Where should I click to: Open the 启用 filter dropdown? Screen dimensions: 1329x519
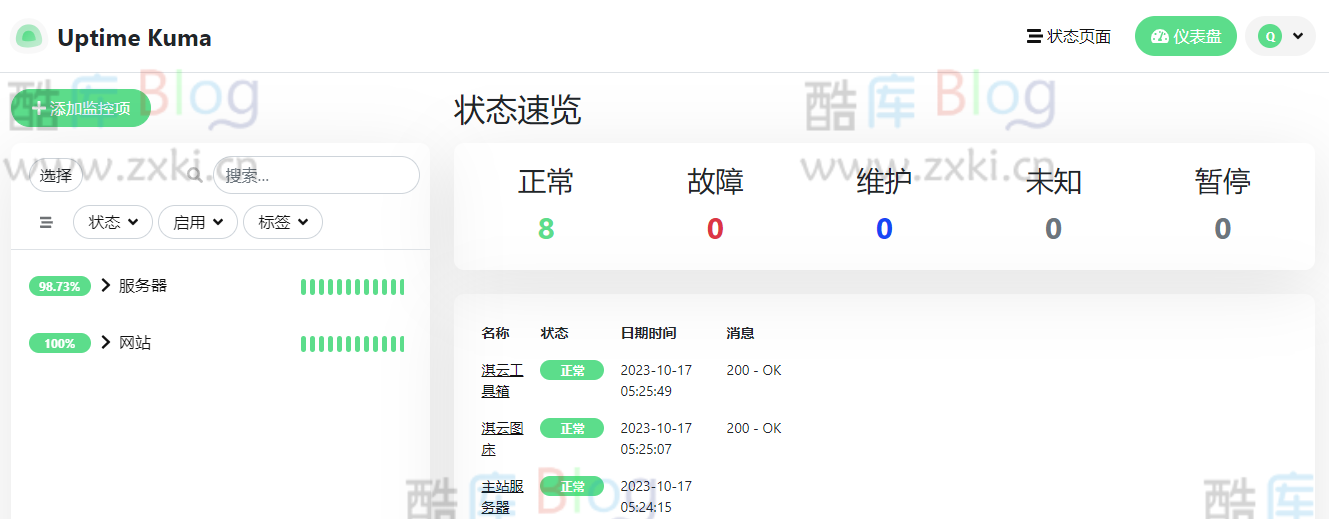(x=198, y=222)
